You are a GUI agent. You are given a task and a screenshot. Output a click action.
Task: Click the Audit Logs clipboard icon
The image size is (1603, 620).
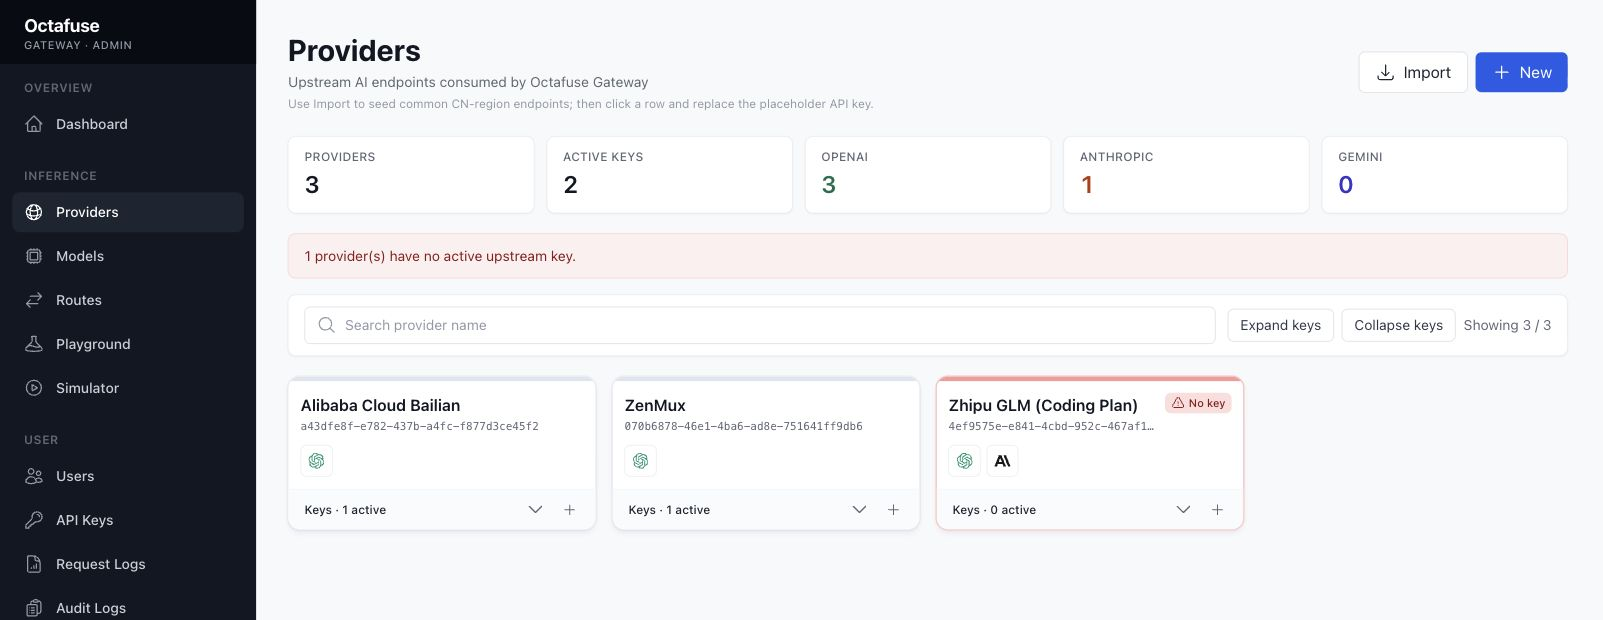coord(34,608)
